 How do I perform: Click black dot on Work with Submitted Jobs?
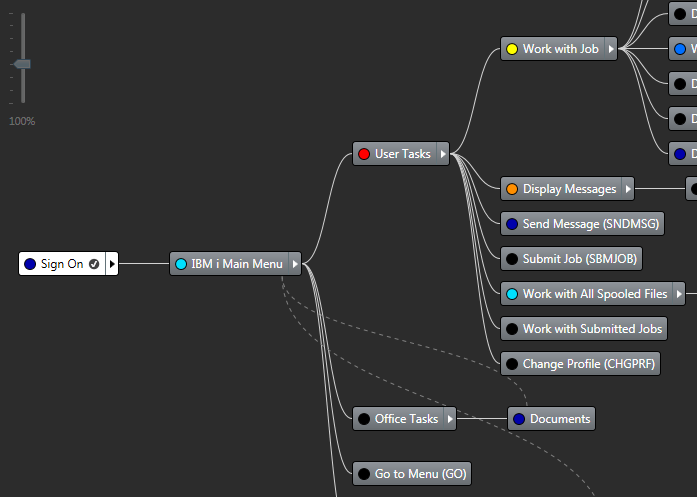click(512, 329)
